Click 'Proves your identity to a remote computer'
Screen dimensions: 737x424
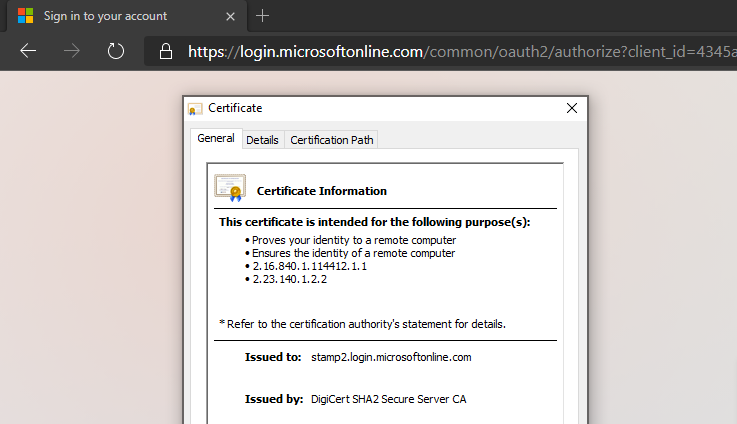click(x=354, y=240)
